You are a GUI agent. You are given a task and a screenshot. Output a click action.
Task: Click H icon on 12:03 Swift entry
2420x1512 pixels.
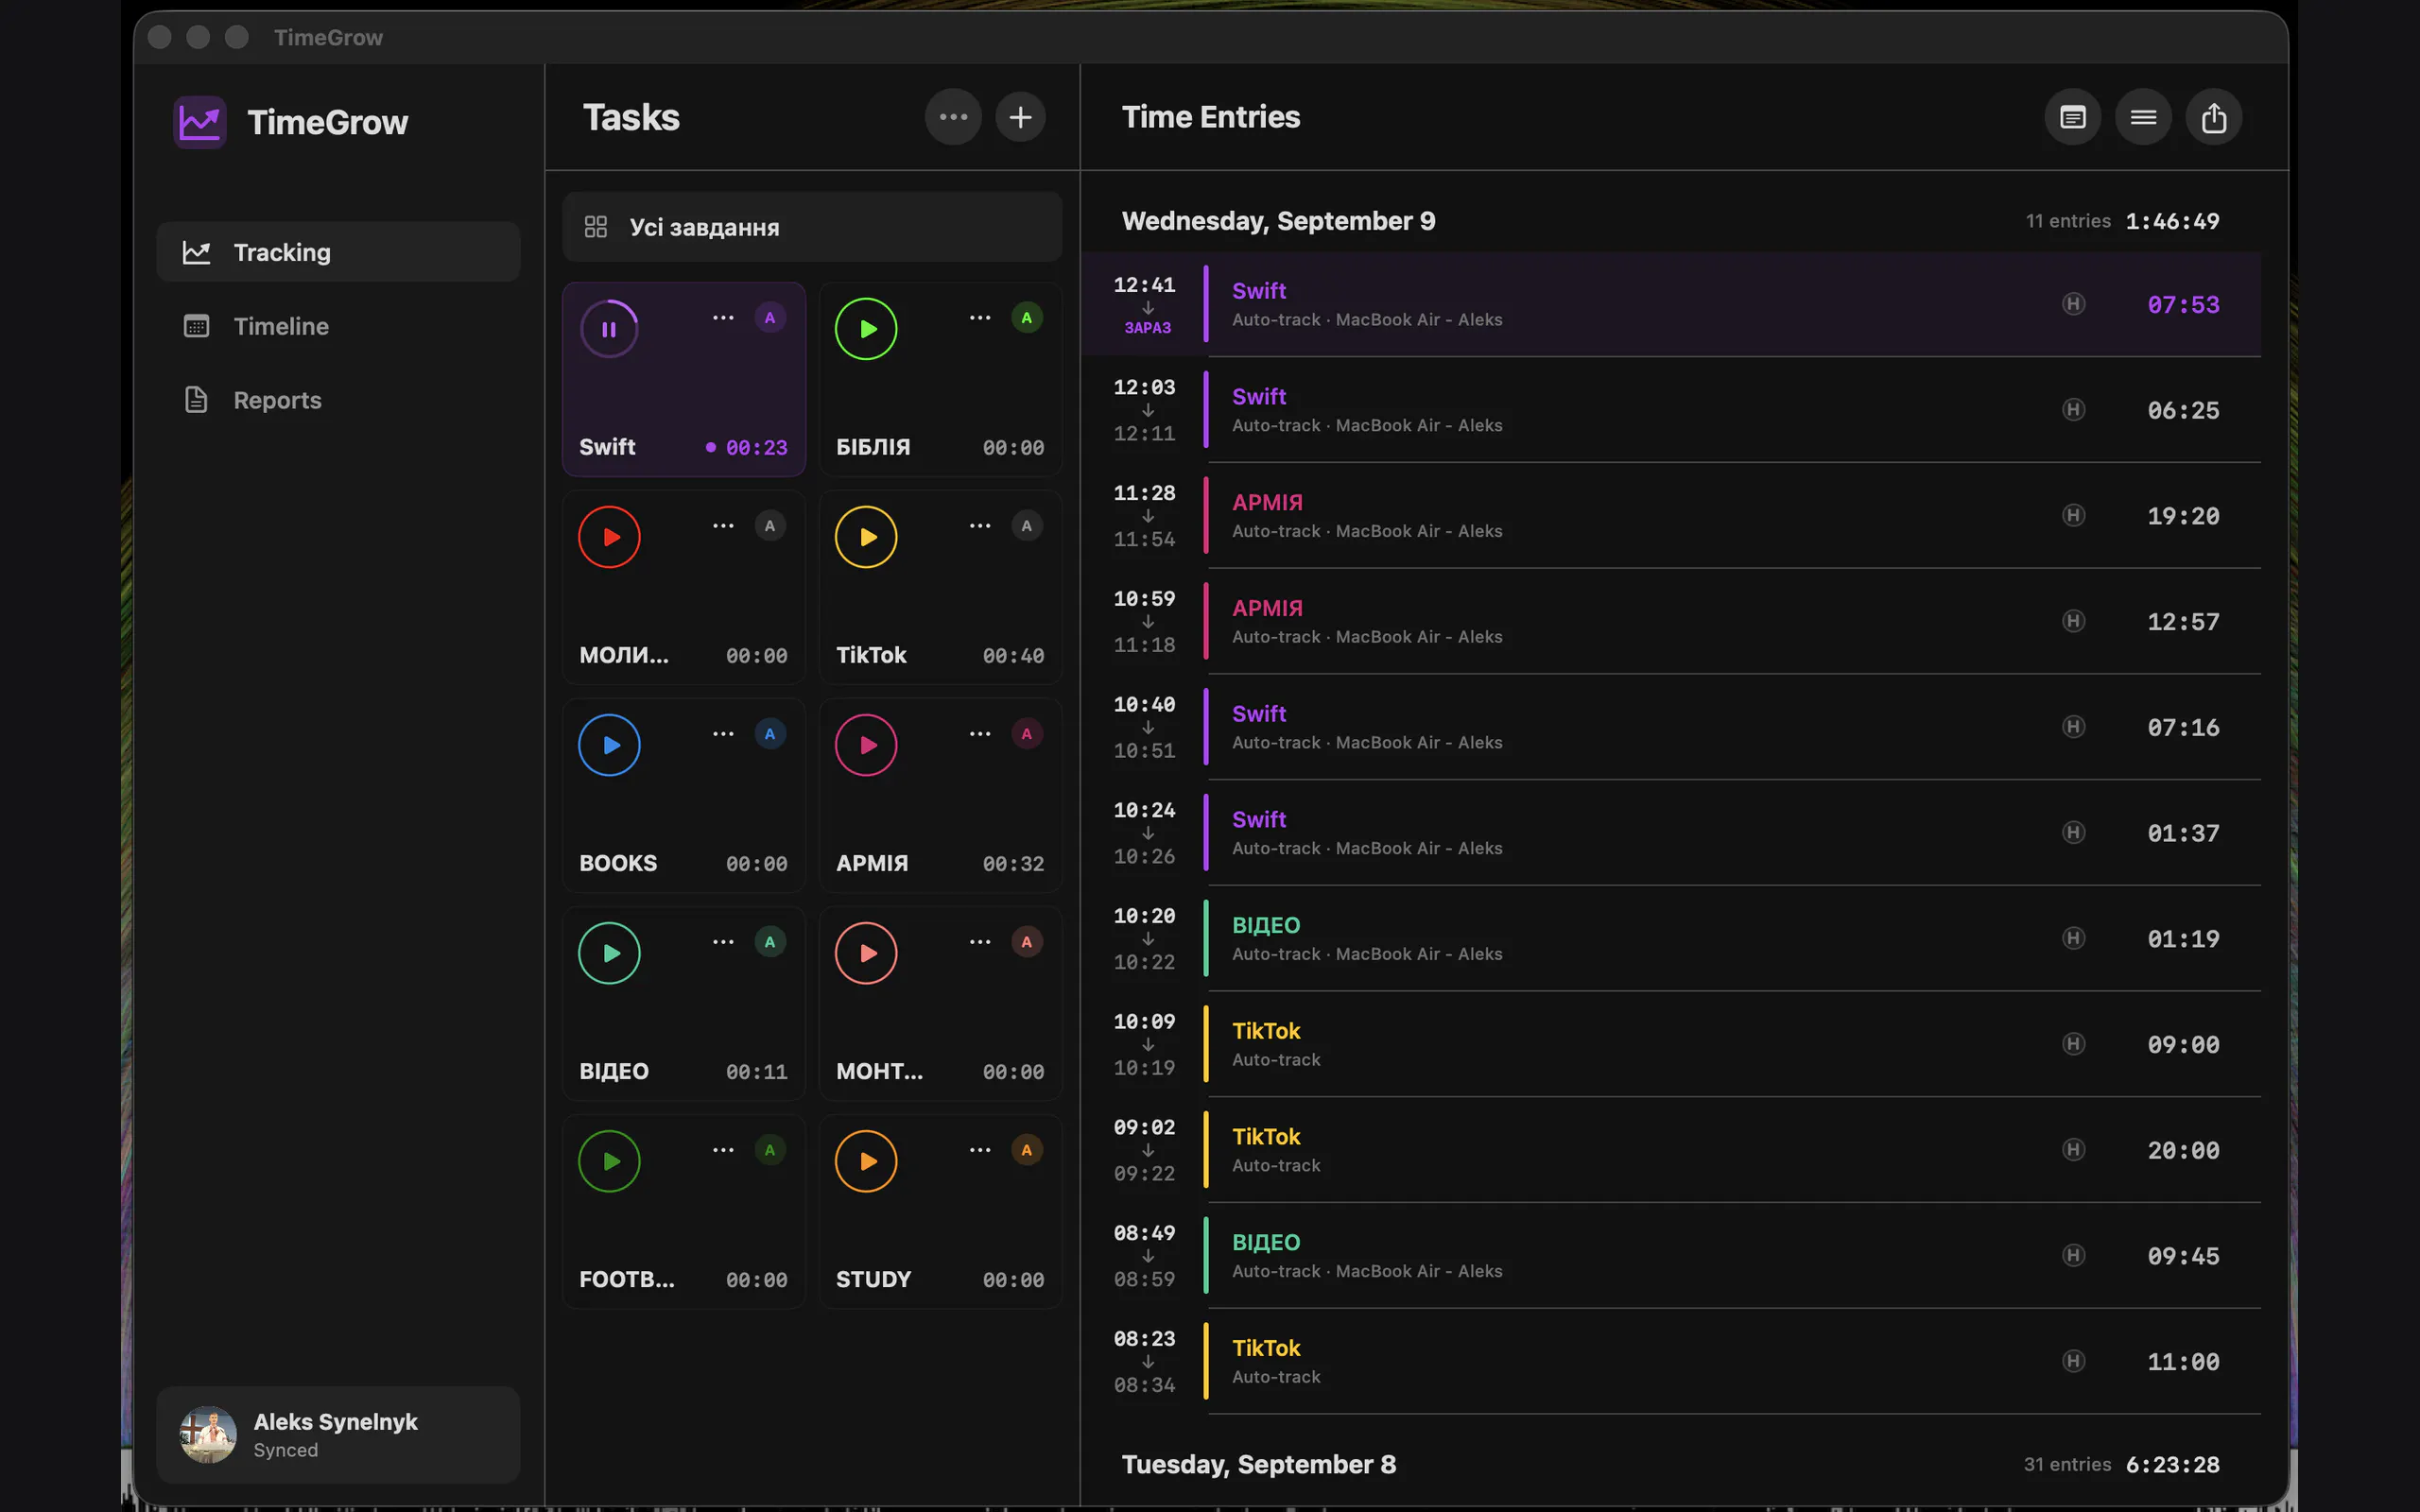click(x=2074, y=410)
